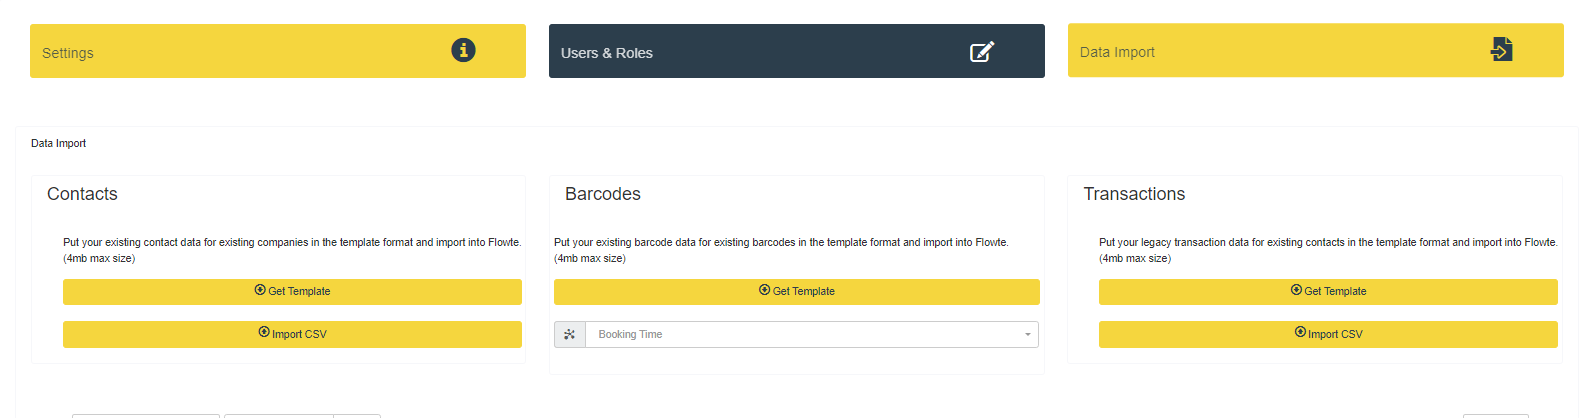Import CSV for Contacts

[x=292, y=334]
